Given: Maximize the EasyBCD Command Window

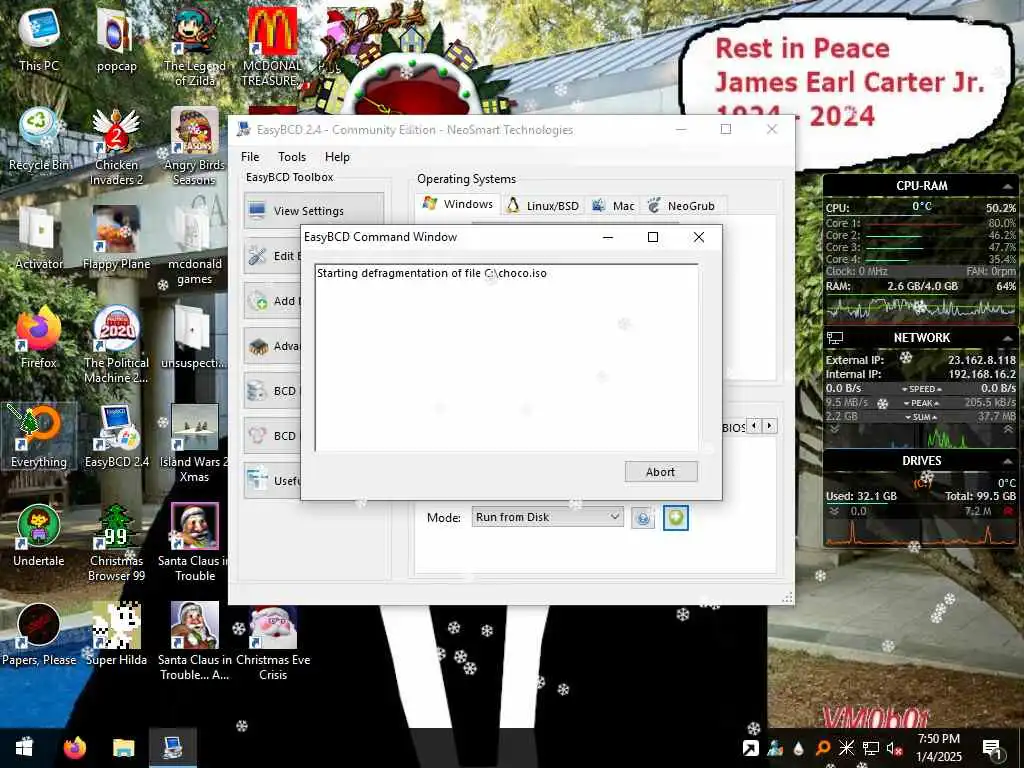Looking at the screenshot, I should click(652, 237).
